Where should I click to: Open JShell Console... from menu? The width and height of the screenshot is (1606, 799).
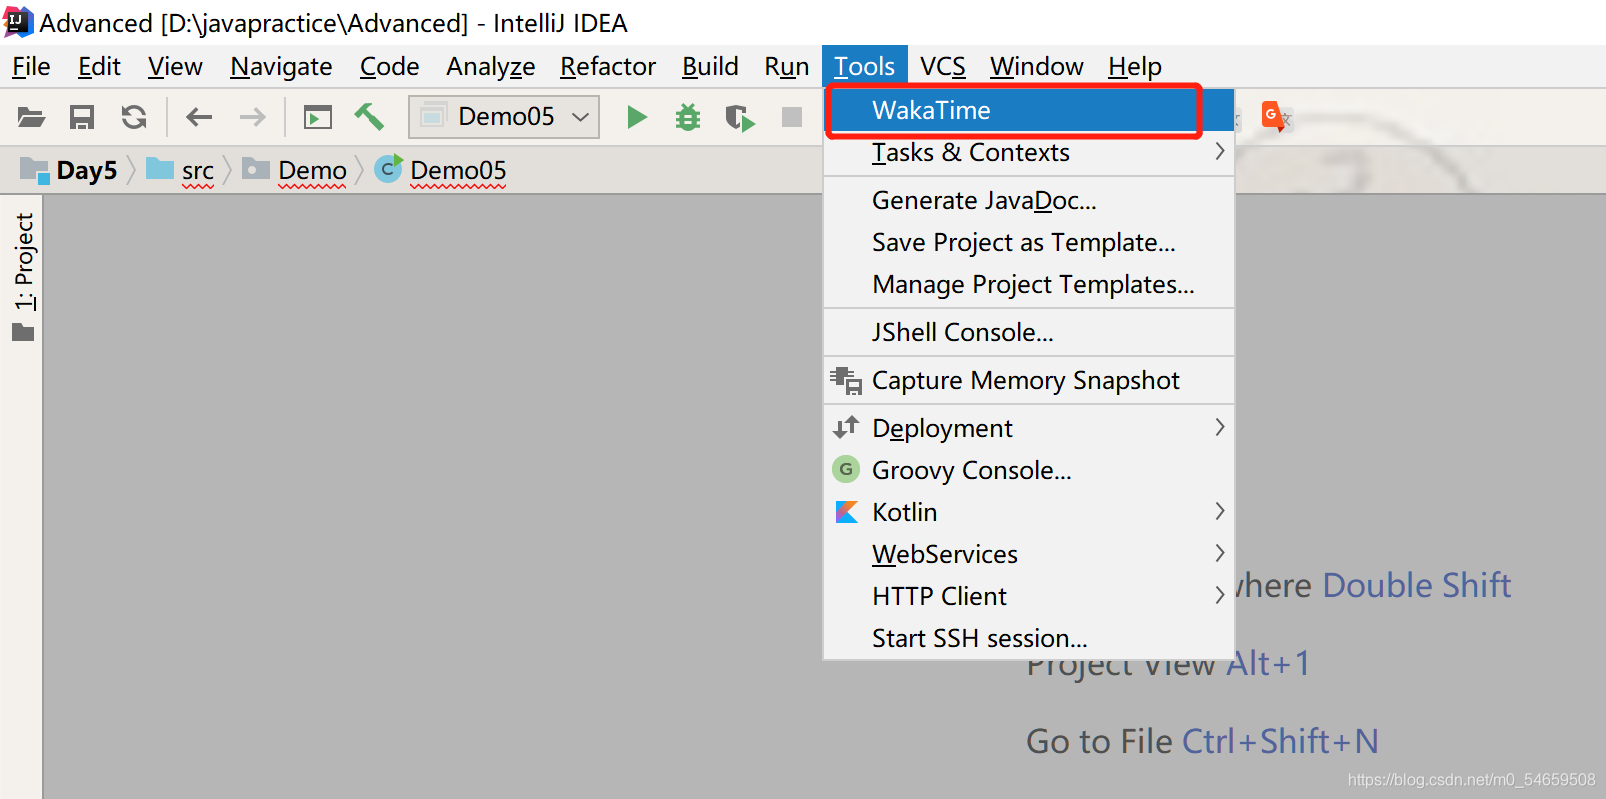[1029, 332]
